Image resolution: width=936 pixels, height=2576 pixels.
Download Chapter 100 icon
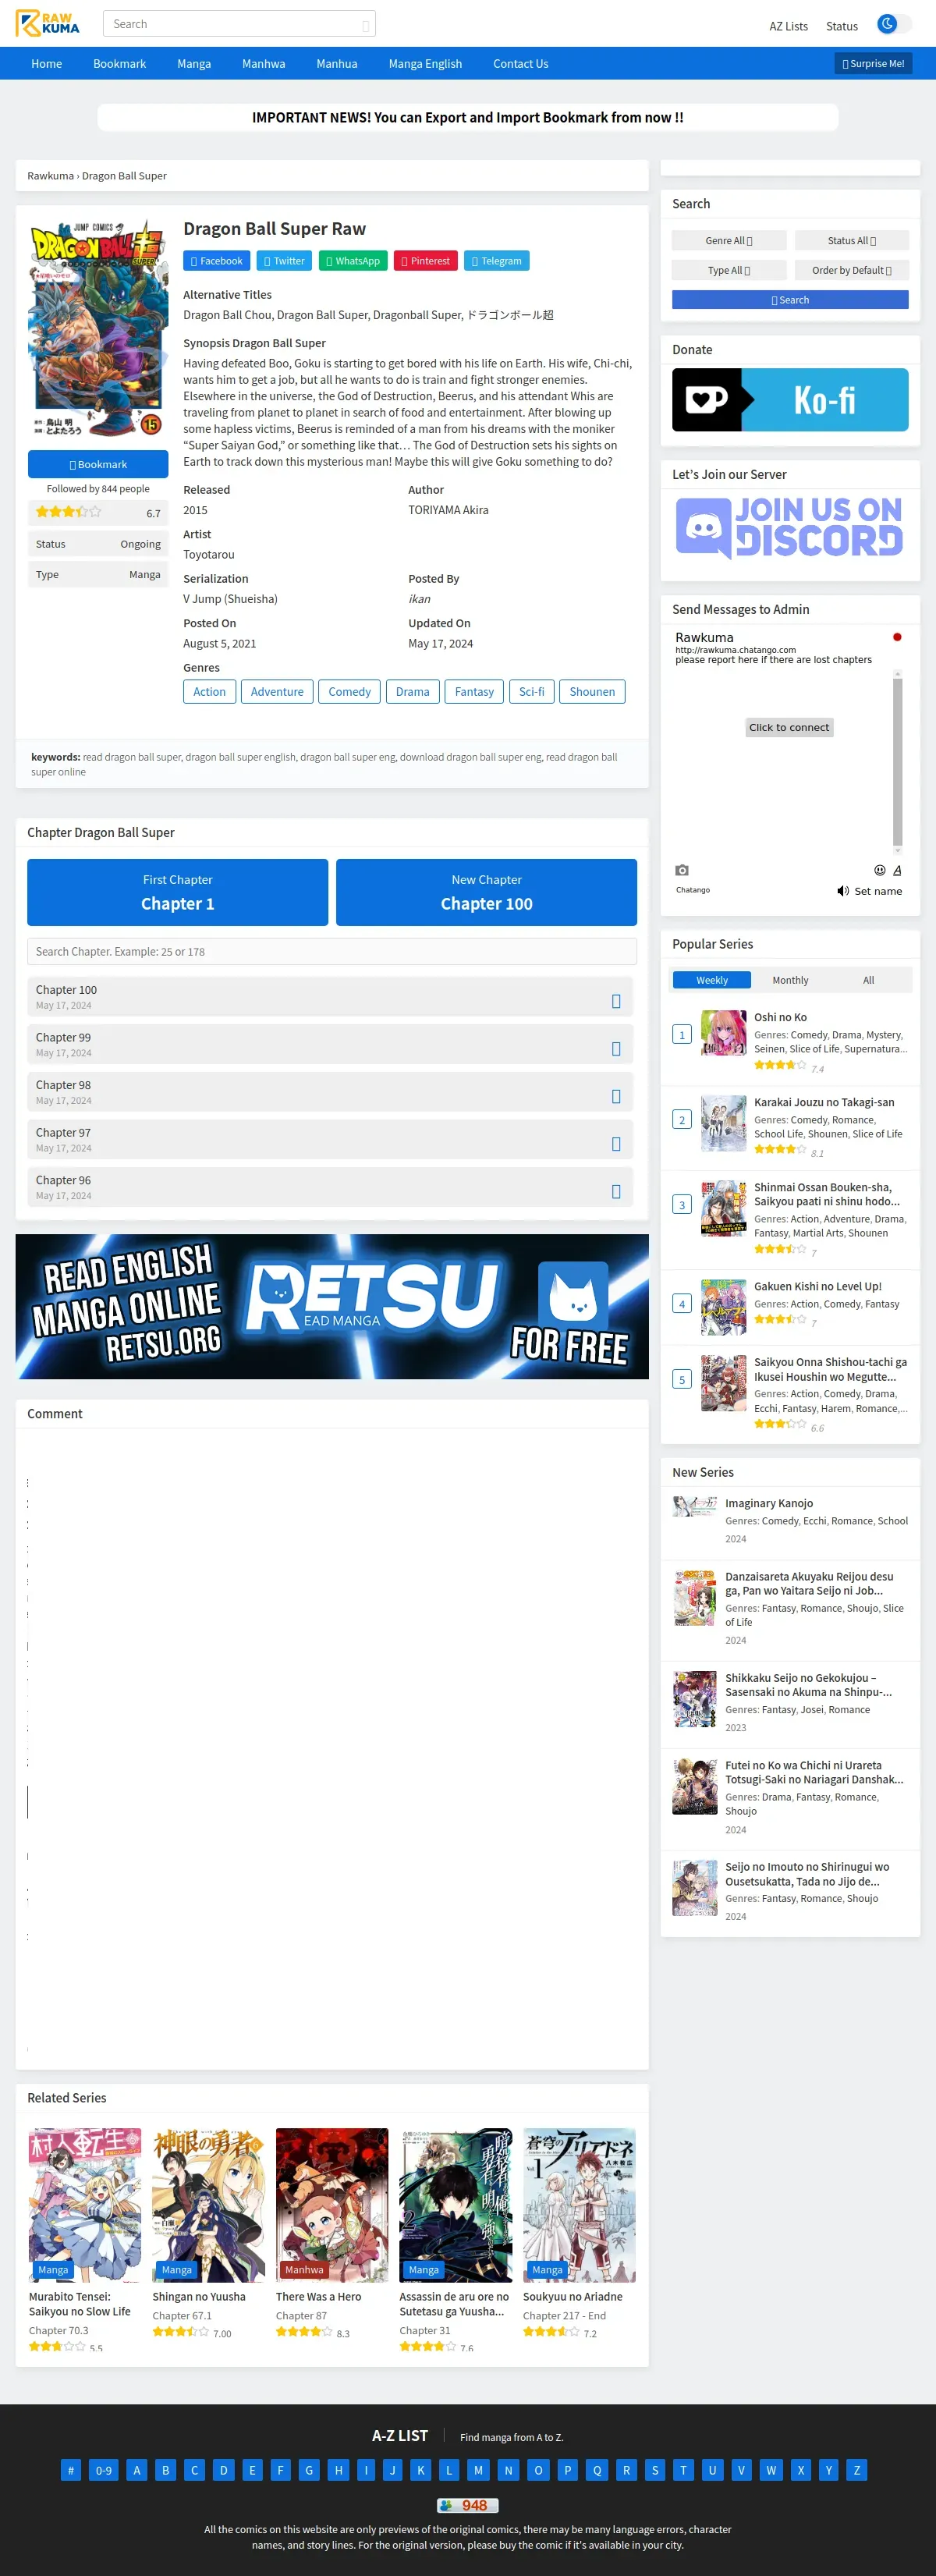tap(616, 1001)
